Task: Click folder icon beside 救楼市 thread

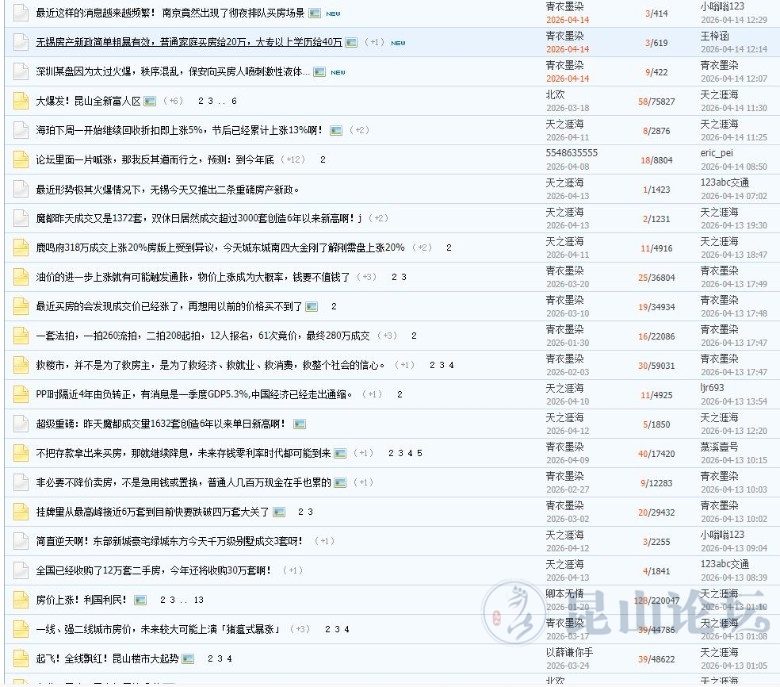Action: (20, 365)
